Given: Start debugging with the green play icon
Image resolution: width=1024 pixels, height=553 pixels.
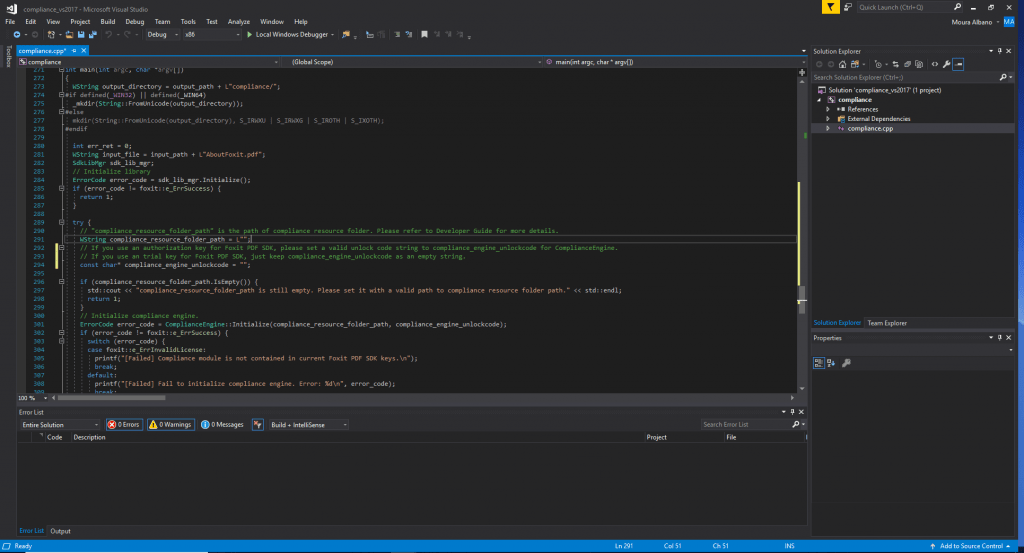Looking at the screenshot, I should [x=249, y=35].
